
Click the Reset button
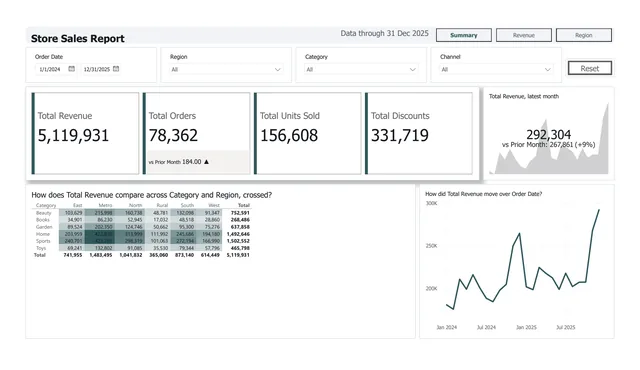pos(590,68)
